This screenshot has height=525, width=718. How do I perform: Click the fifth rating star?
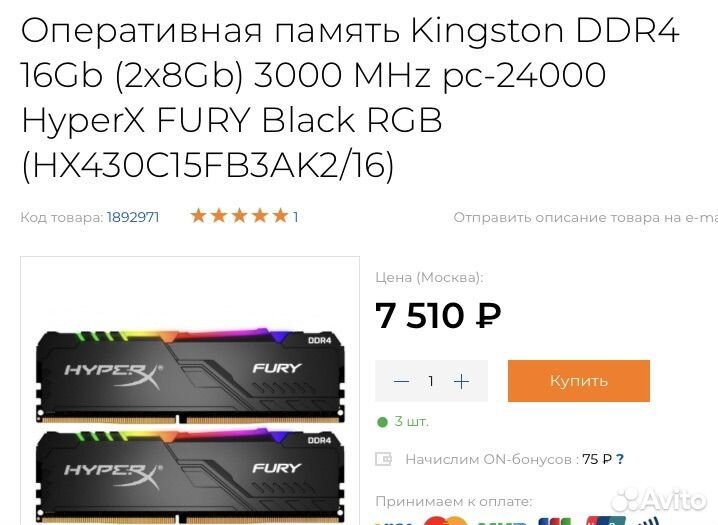click(x=280, y=215)
